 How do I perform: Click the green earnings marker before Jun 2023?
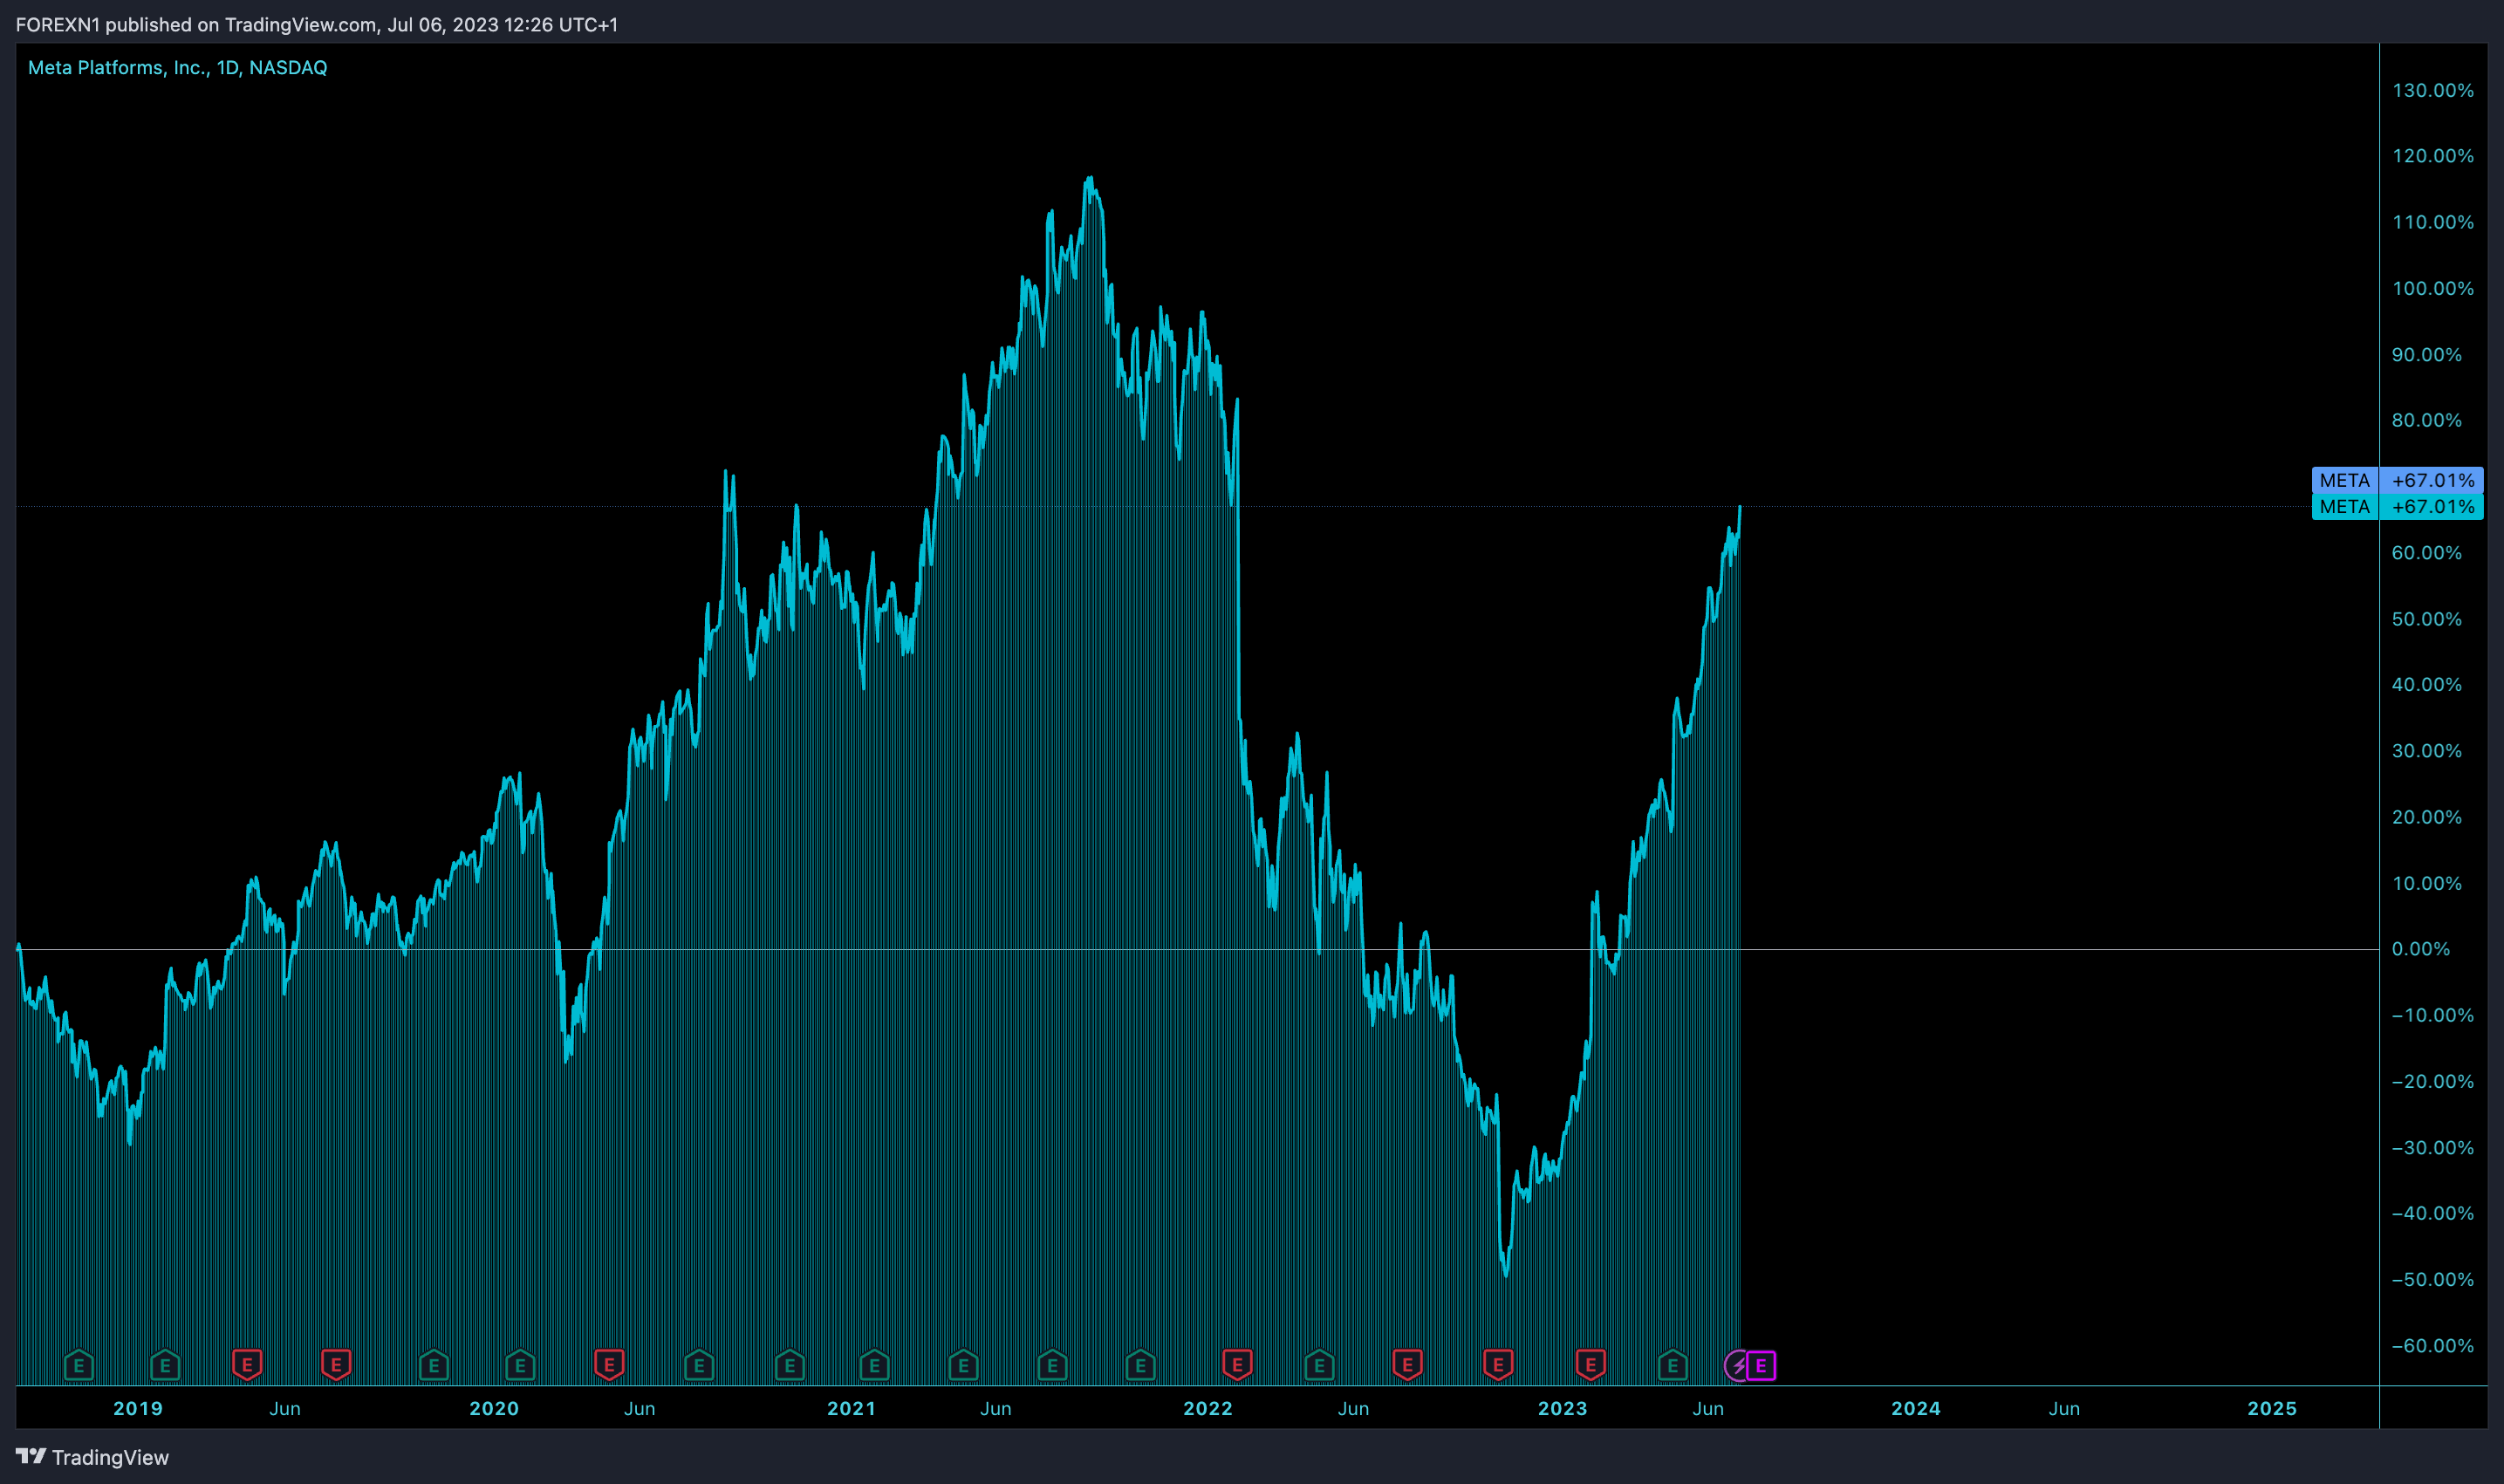tap(1673, 1365)
